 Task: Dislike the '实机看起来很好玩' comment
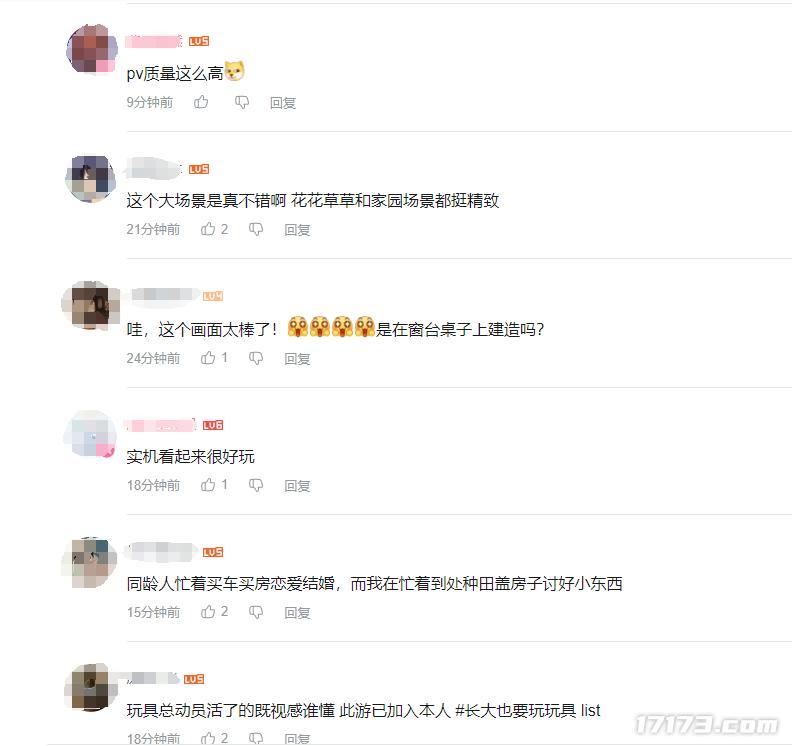click(x=256, y=485)
